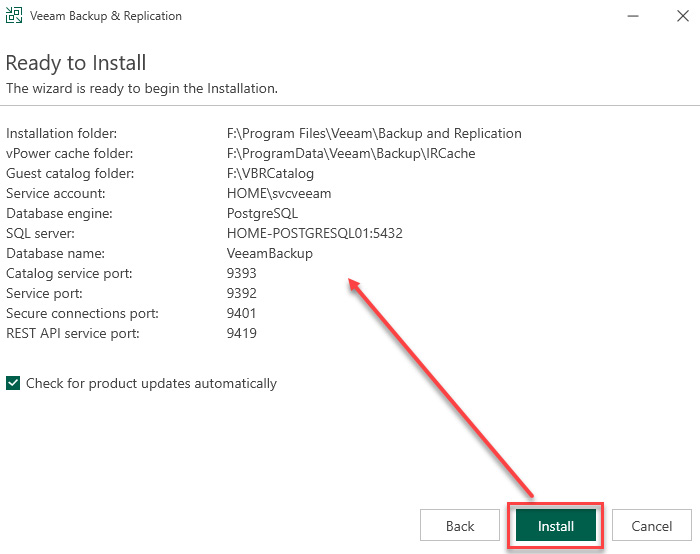Click the PostgreSQL database engine value
Image resolution: width=700 pixels, height=554 pixels.
pos(262,213)
